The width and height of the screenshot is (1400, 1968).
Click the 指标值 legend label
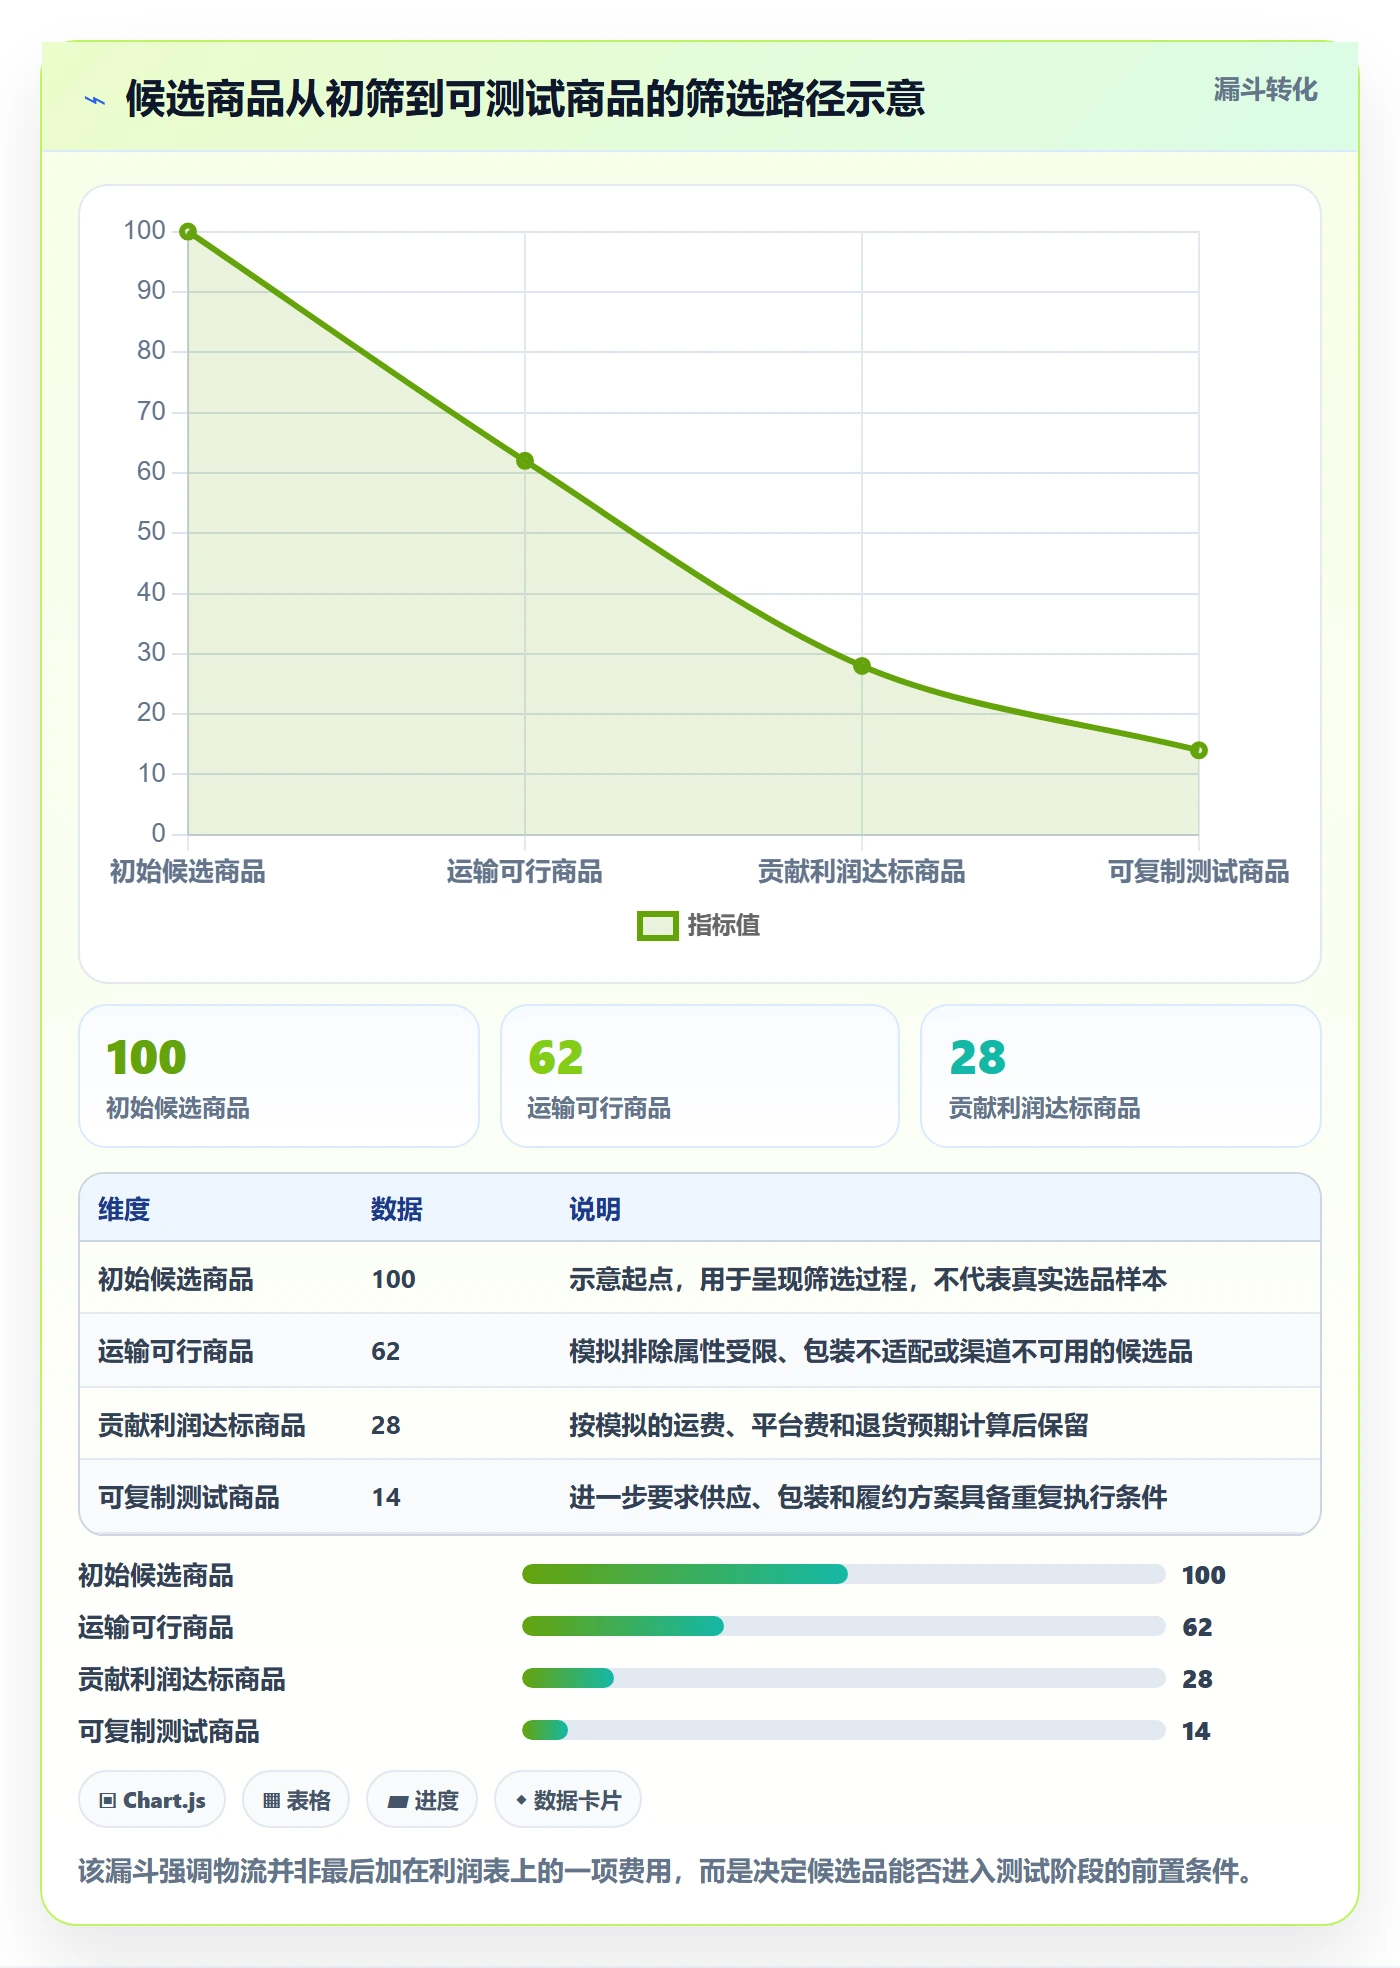pos(724,926)
